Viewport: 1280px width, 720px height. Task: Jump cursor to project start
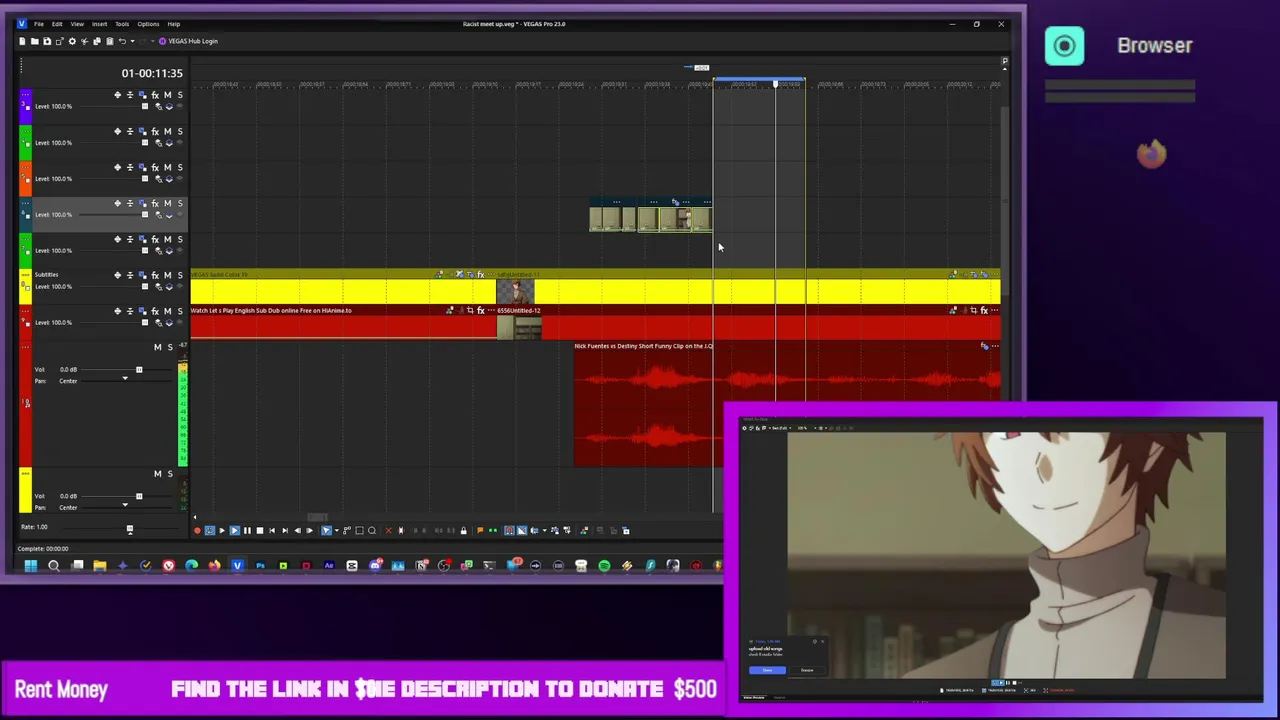[272, 530]
